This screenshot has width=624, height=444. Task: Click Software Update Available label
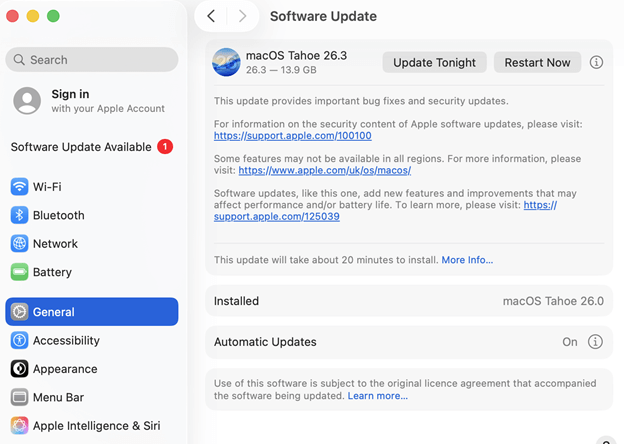click(81, 147)
